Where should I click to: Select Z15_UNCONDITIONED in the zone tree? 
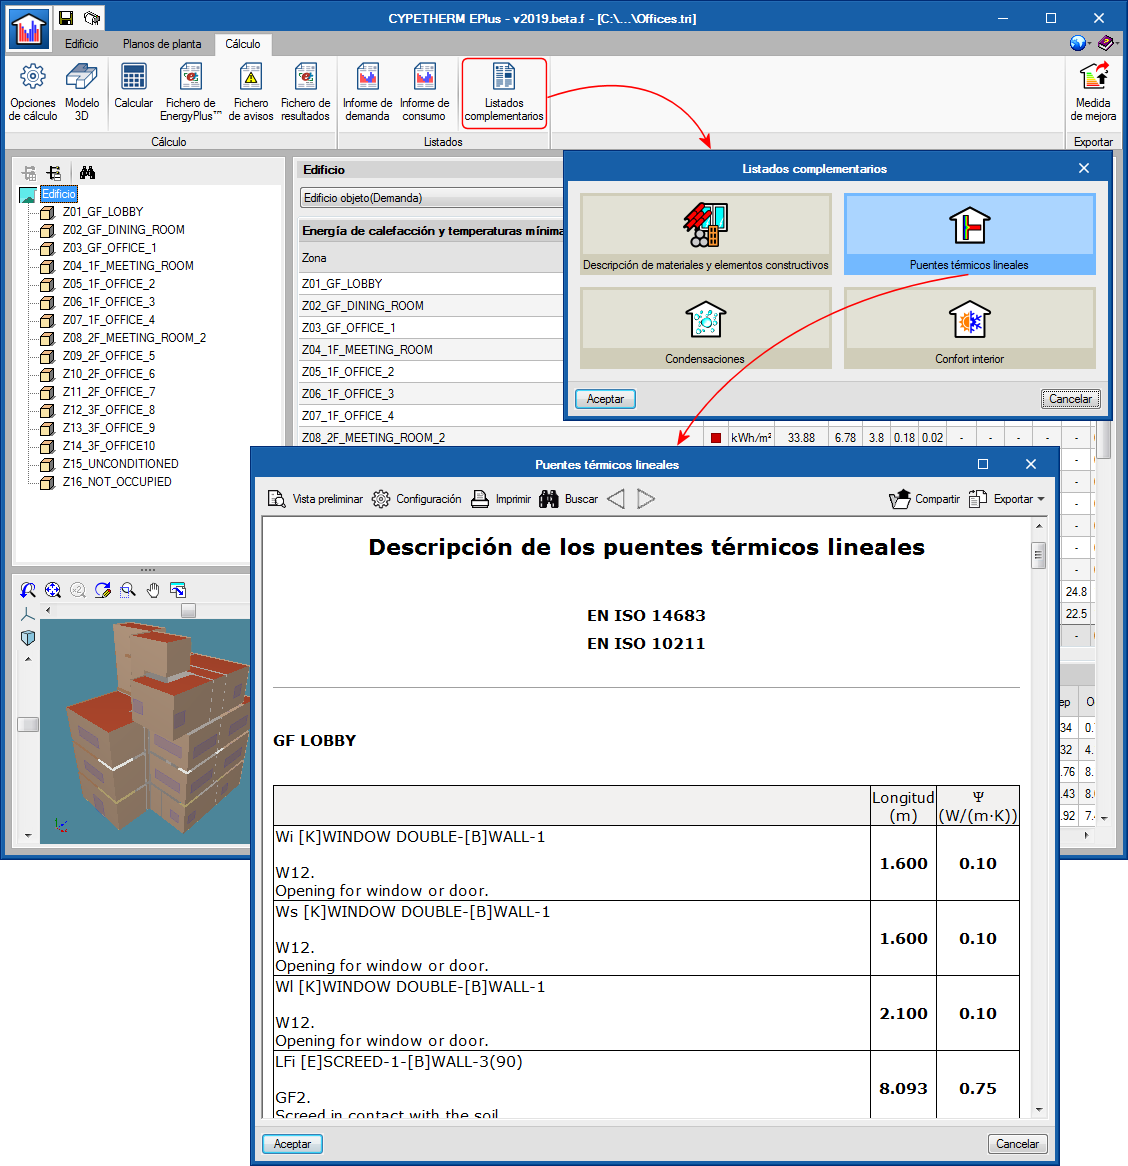click(120, 464)
